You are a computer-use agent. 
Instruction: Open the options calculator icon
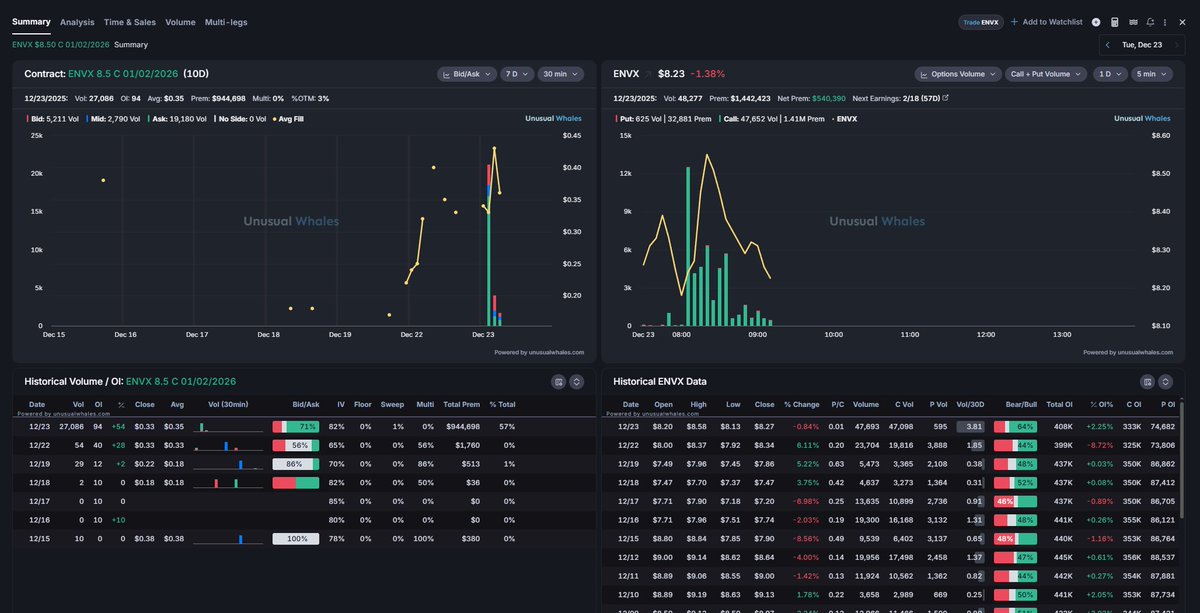[x=1114, y=22]
